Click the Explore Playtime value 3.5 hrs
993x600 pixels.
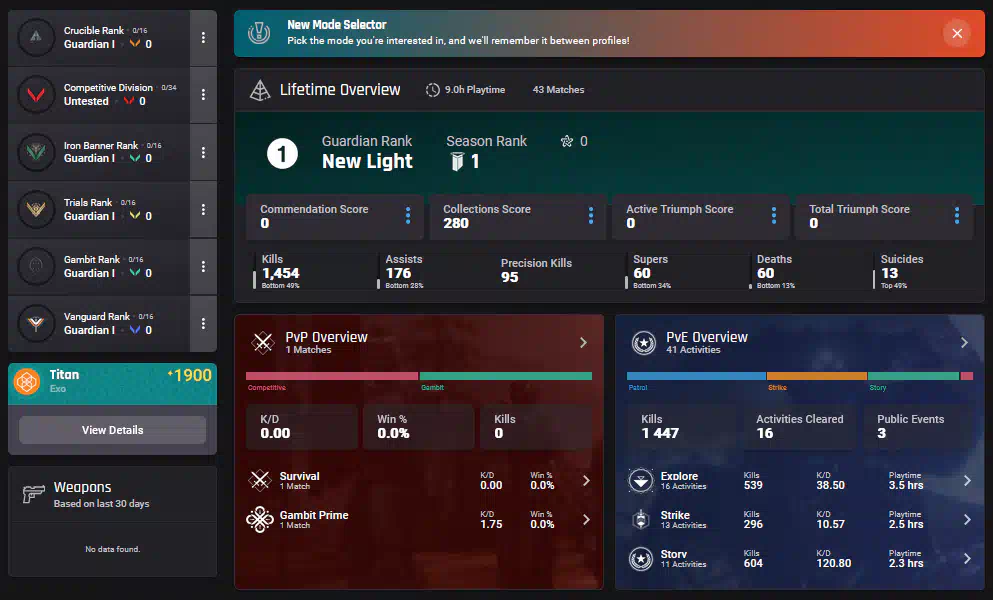click(906, 485)
